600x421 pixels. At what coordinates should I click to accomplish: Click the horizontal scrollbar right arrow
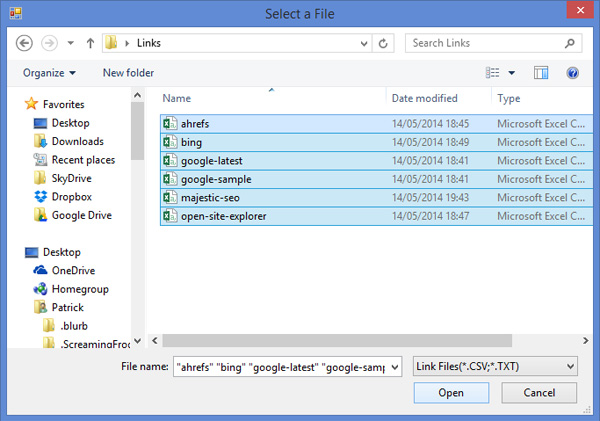585,340
